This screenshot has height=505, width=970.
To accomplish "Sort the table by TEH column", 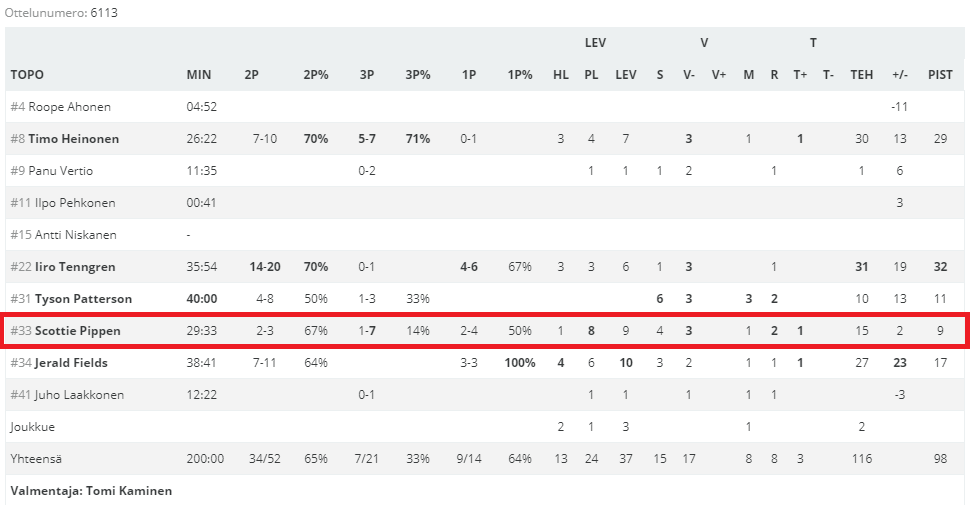I will (861, 75).
